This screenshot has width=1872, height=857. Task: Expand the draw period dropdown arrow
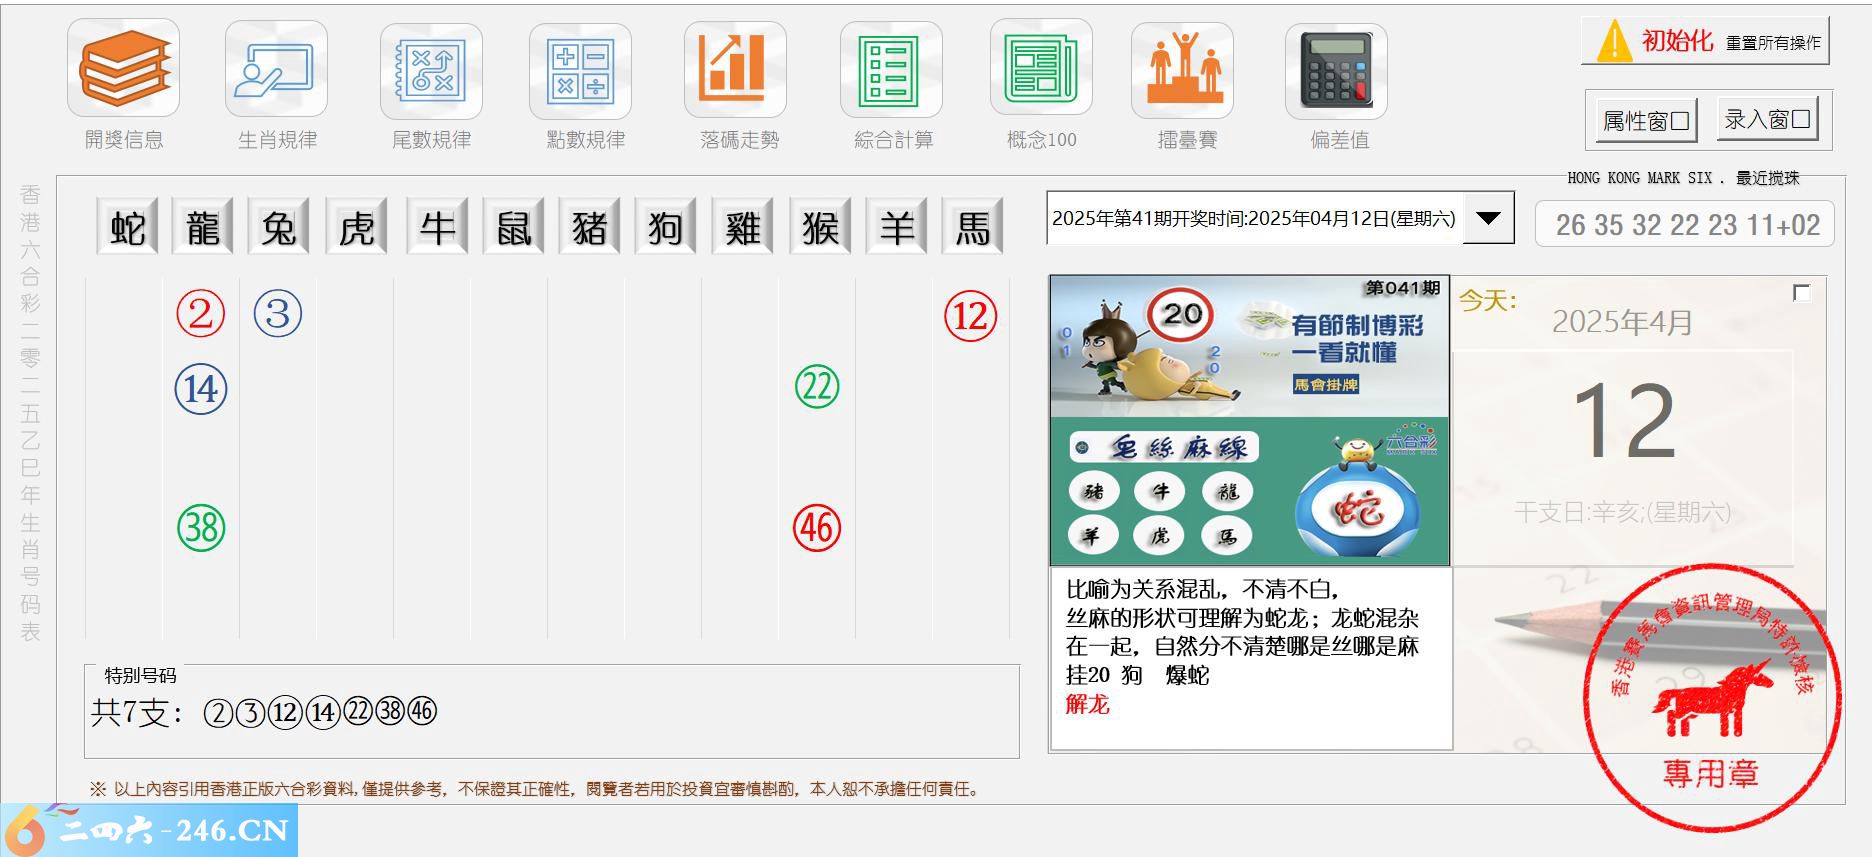point(1488,219)
